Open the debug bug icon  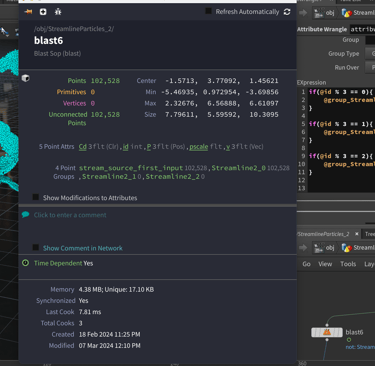tap(58, 12)
